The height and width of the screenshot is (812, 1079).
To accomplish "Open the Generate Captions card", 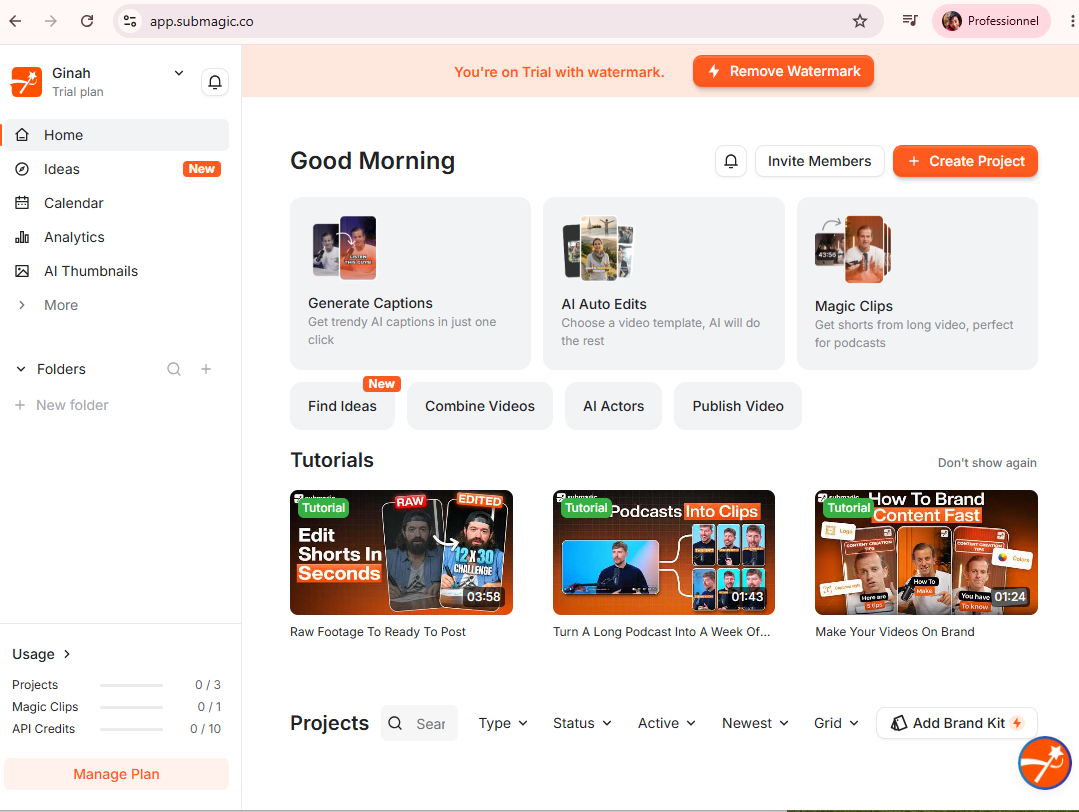I will pos(410,284).
